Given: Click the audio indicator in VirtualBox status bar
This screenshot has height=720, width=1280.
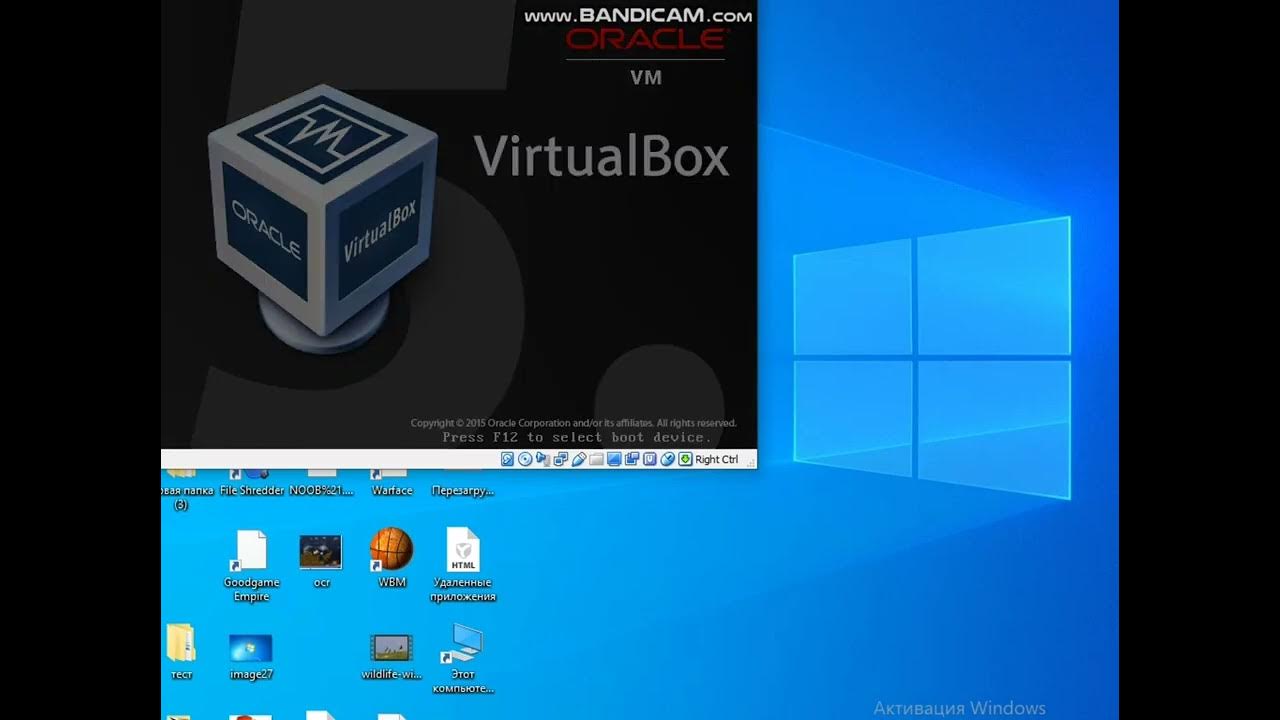Looking at the screenshot, I should coord(543,459).
